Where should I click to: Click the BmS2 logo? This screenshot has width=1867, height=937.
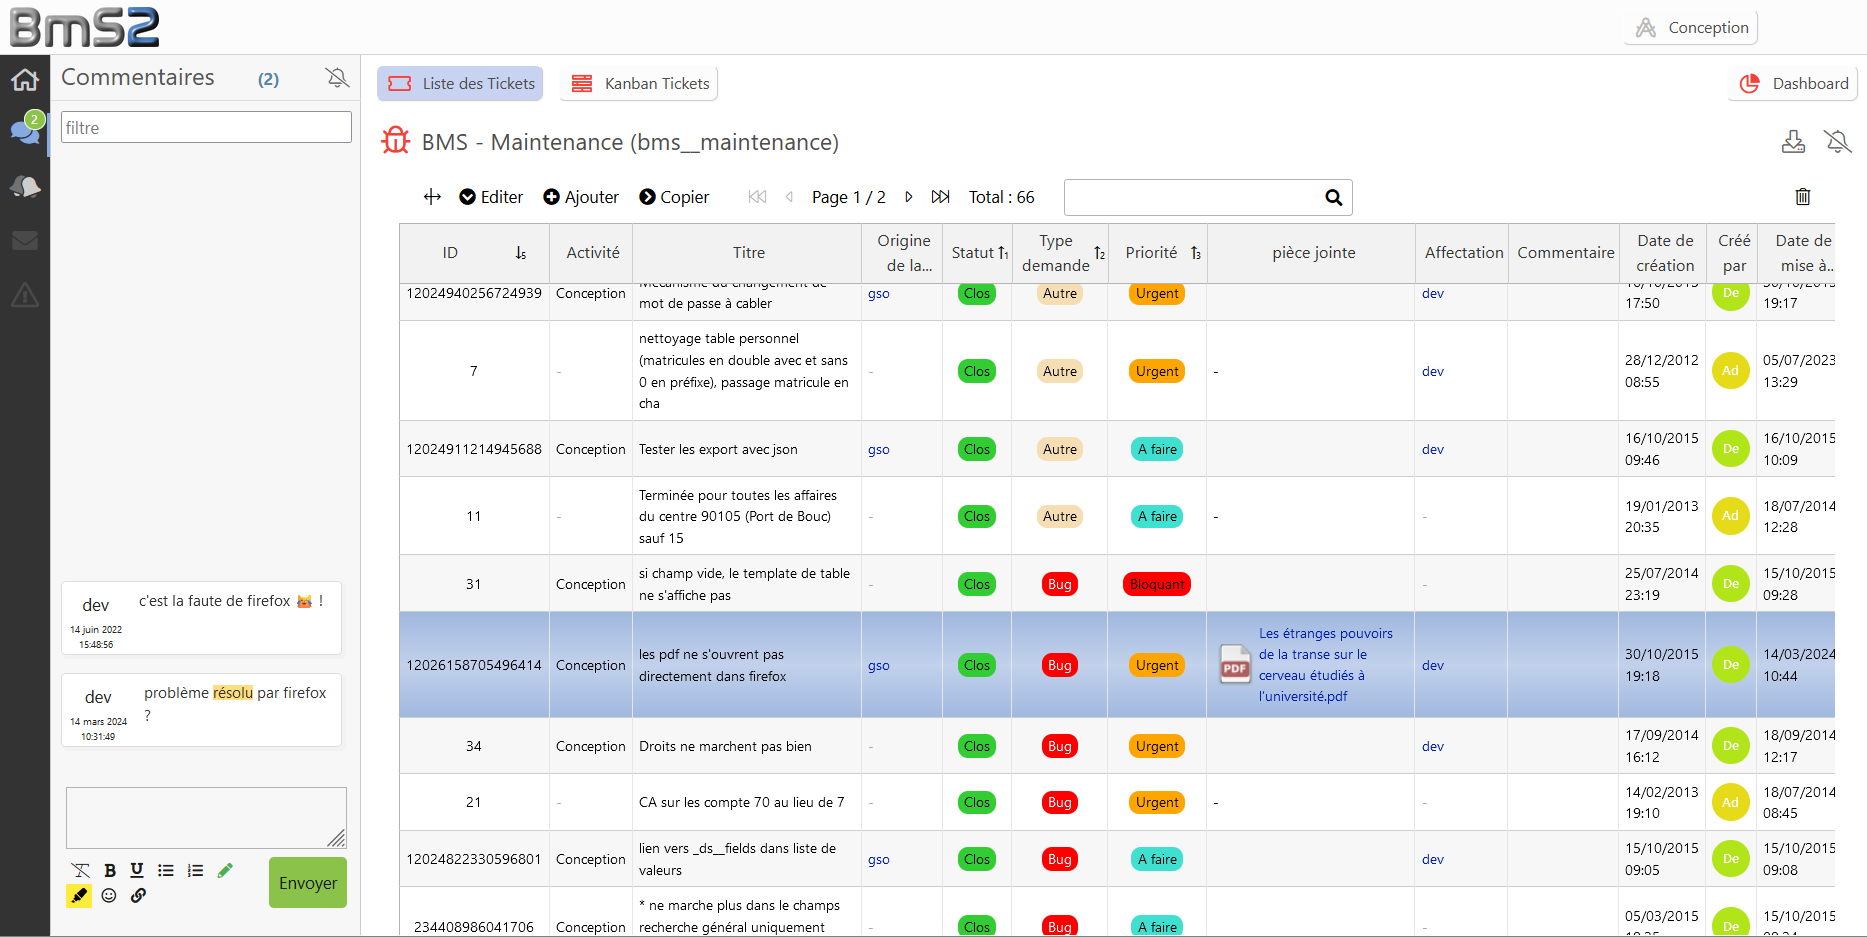pos(85,27)
